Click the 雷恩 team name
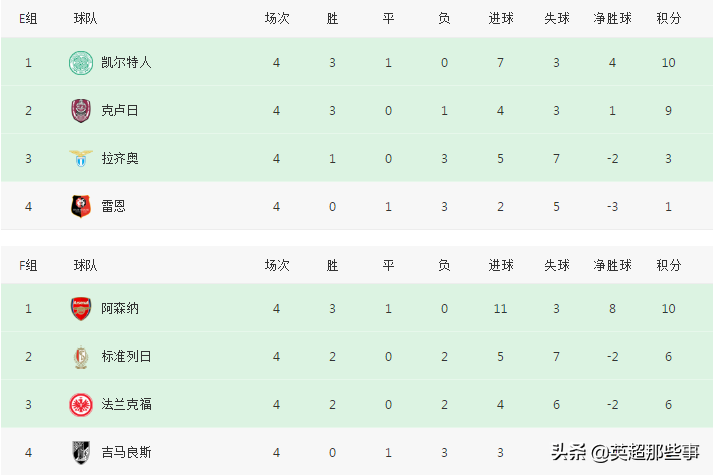Viewport: 713px width, 475px height. pyautogui.click(x=113, y=206)
